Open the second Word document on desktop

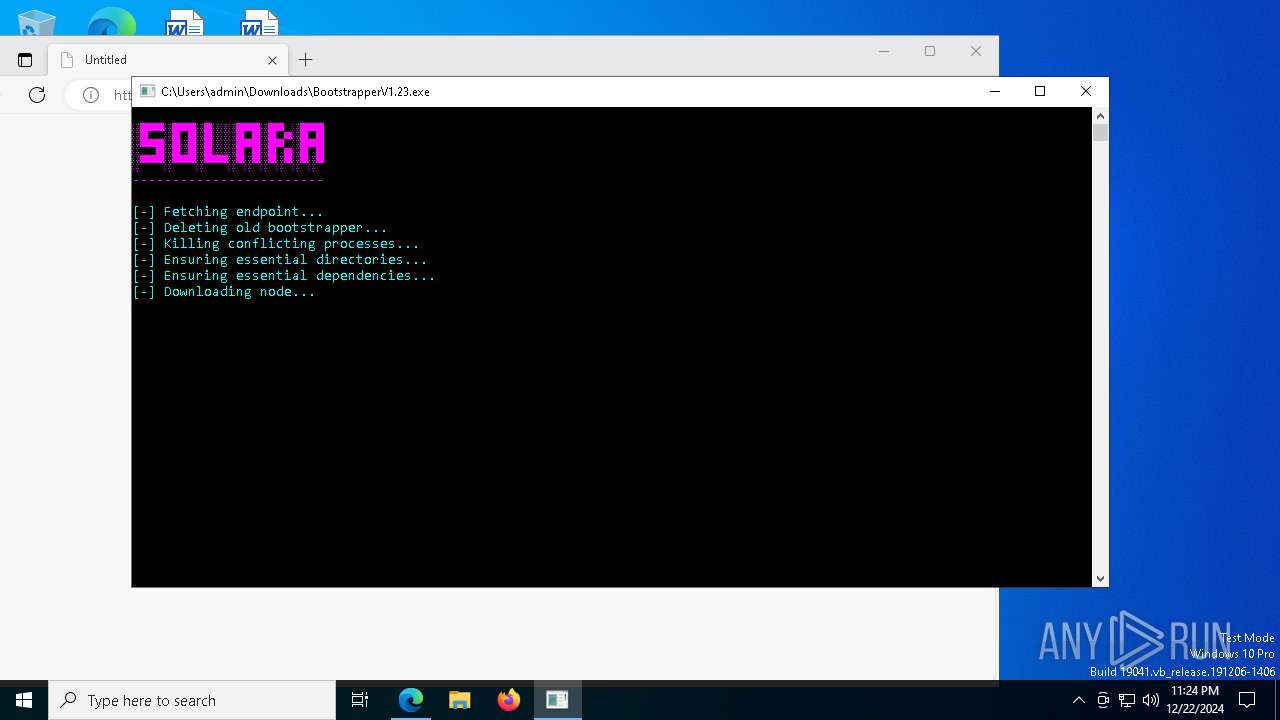tap(259, 22)
